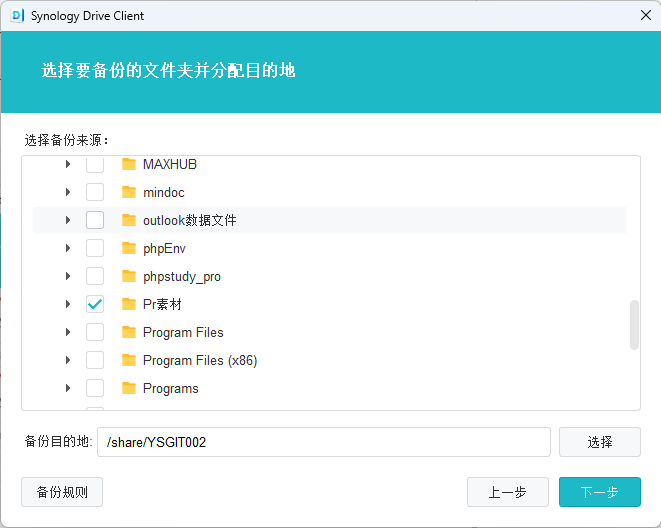The height and width of the screenshot is (528, 661).
Task: Check the outlook数据文件 checkbox
Action: (x=95, y=220)
